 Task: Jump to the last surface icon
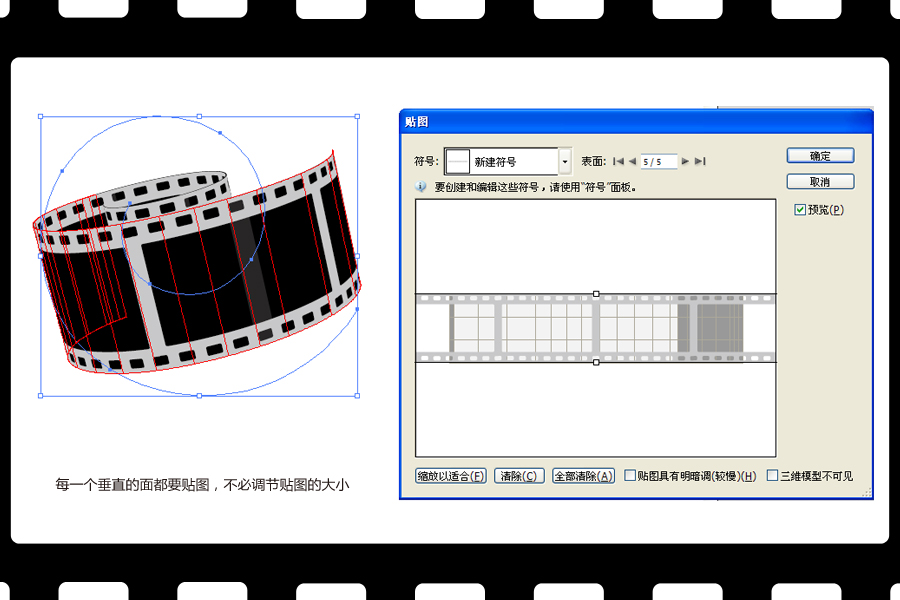[x=701, y=162]
